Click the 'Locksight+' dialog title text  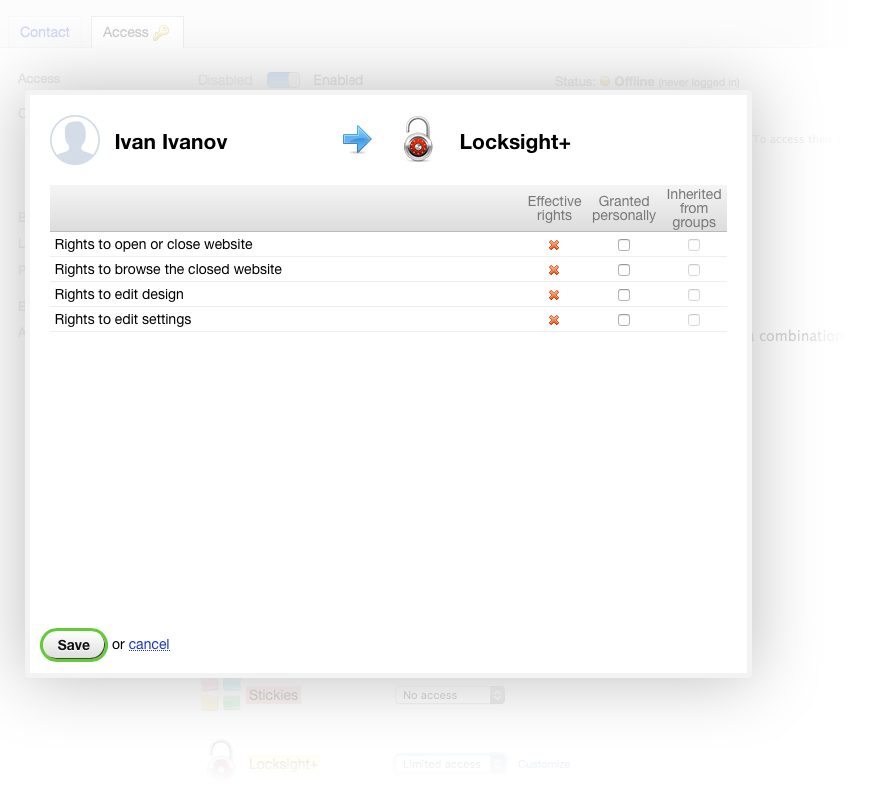tap(515, 141)
